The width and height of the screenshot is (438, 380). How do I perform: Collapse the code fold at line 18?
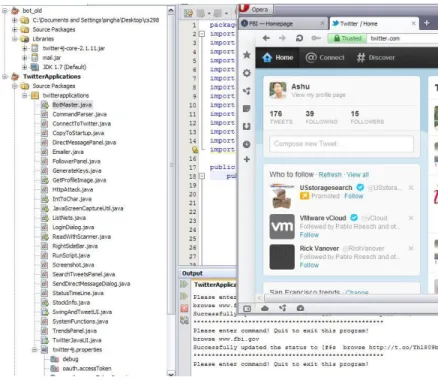point(202,176)
